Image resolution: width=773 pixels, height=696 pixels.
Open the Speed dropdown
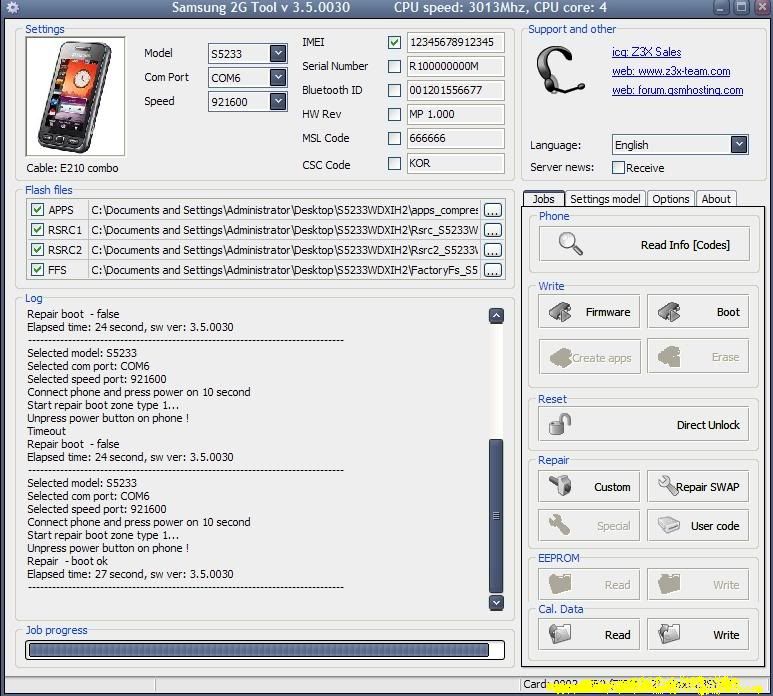click(x=278, y=101)
